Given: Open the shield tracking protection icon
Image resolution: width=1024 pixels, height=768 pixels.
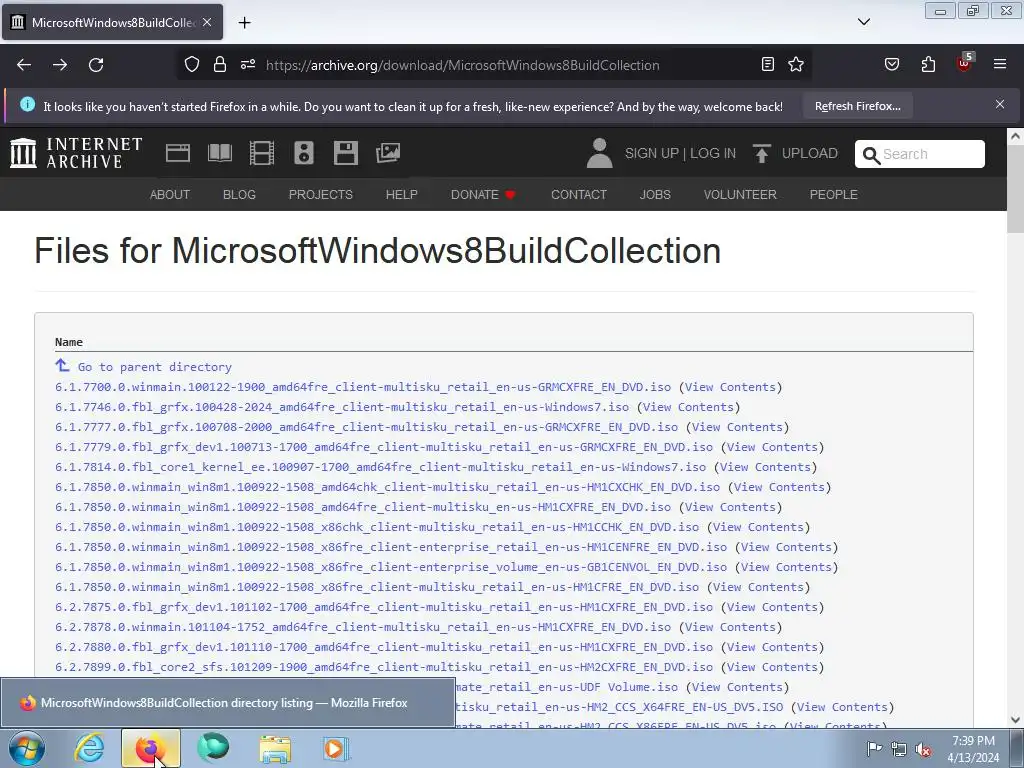Looking at the screenshot, I should click(191, 65).
